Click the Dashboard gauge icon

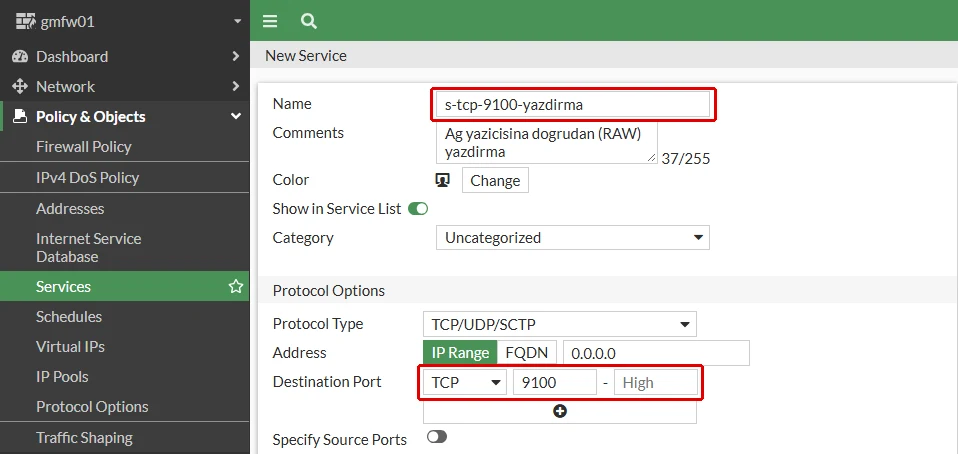pyautogui.click(x=20, y=56)
